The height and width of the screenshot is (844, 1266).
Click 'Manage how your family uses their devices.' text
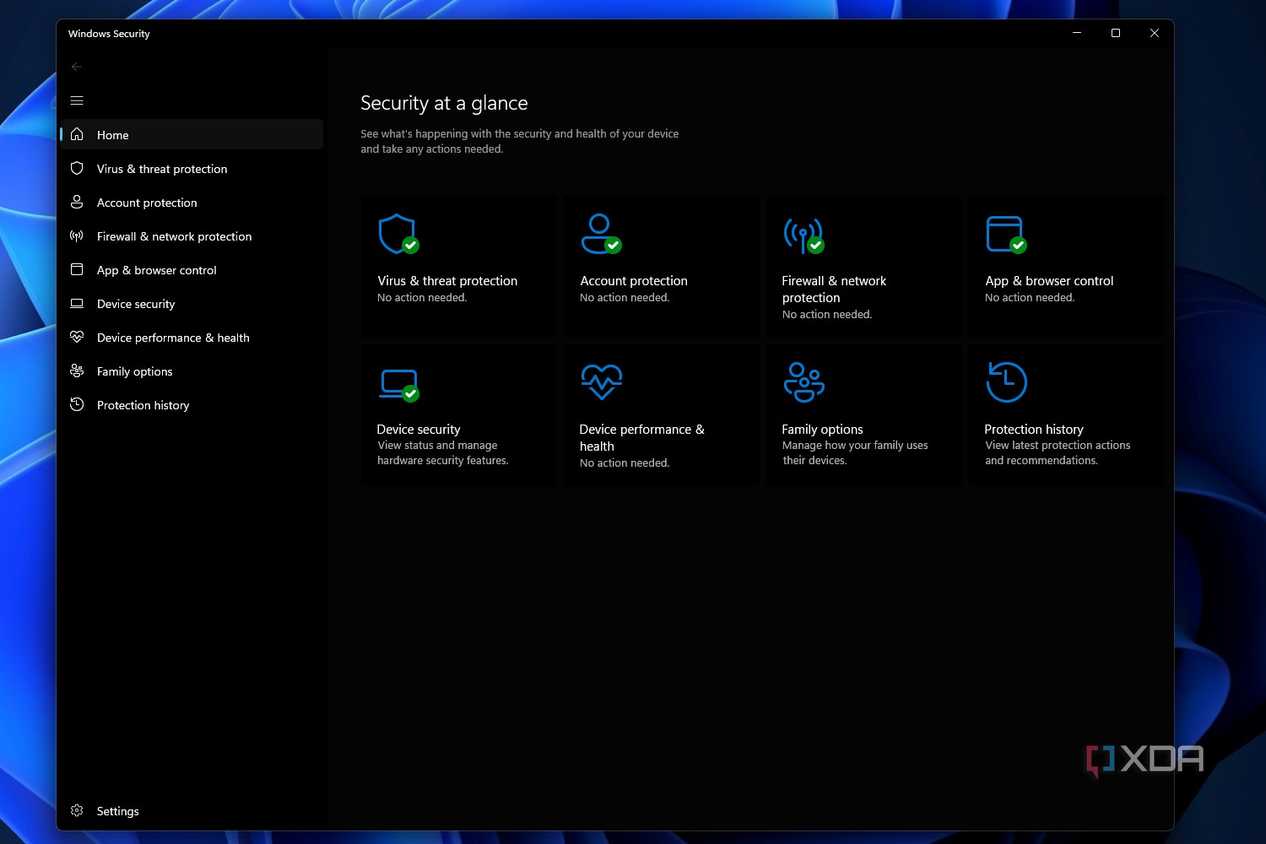(855, 453)
